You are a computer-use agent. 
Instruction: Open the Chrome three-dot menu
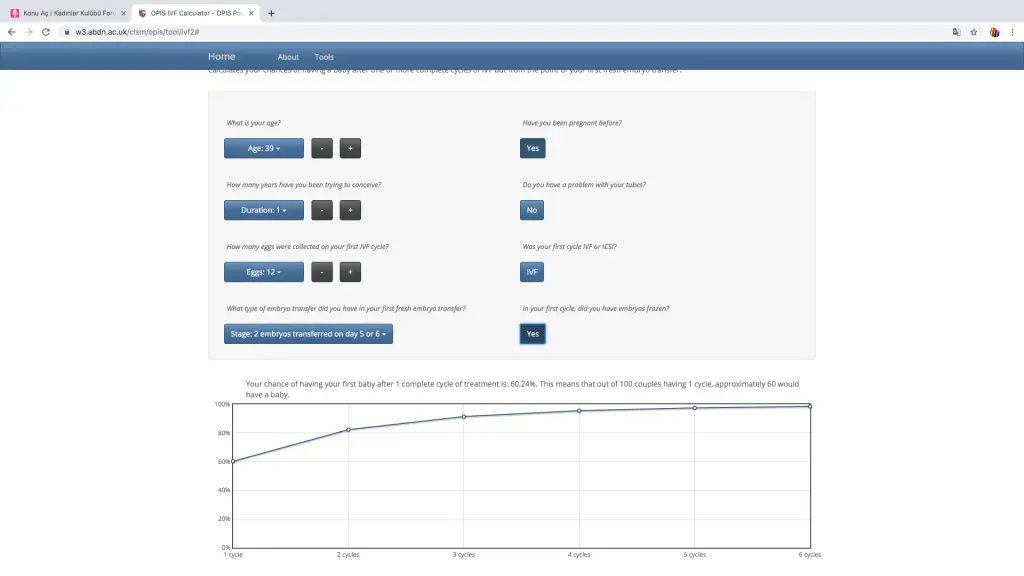(1013, 32)
